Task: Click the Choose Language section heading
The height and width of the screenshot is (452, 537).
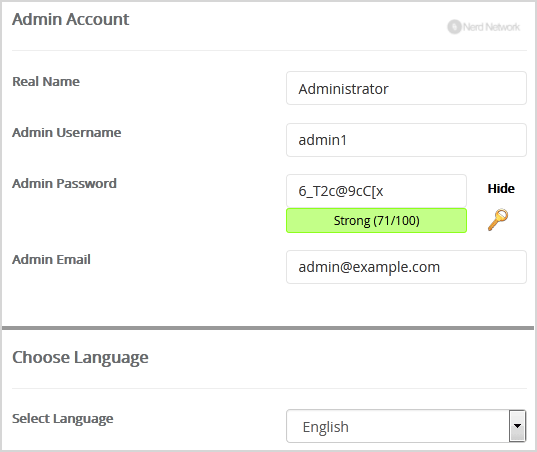Action: pyautogui.click(x=80, y=358)
